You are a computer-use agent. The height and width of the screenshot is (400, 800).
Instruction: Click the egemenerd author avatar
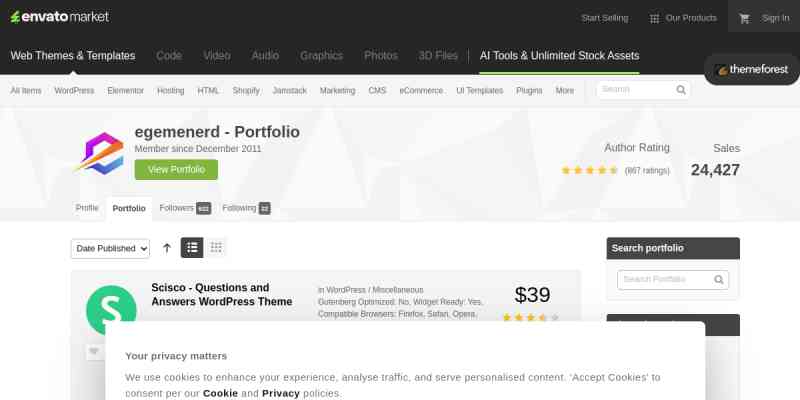[x=101, y=154]
